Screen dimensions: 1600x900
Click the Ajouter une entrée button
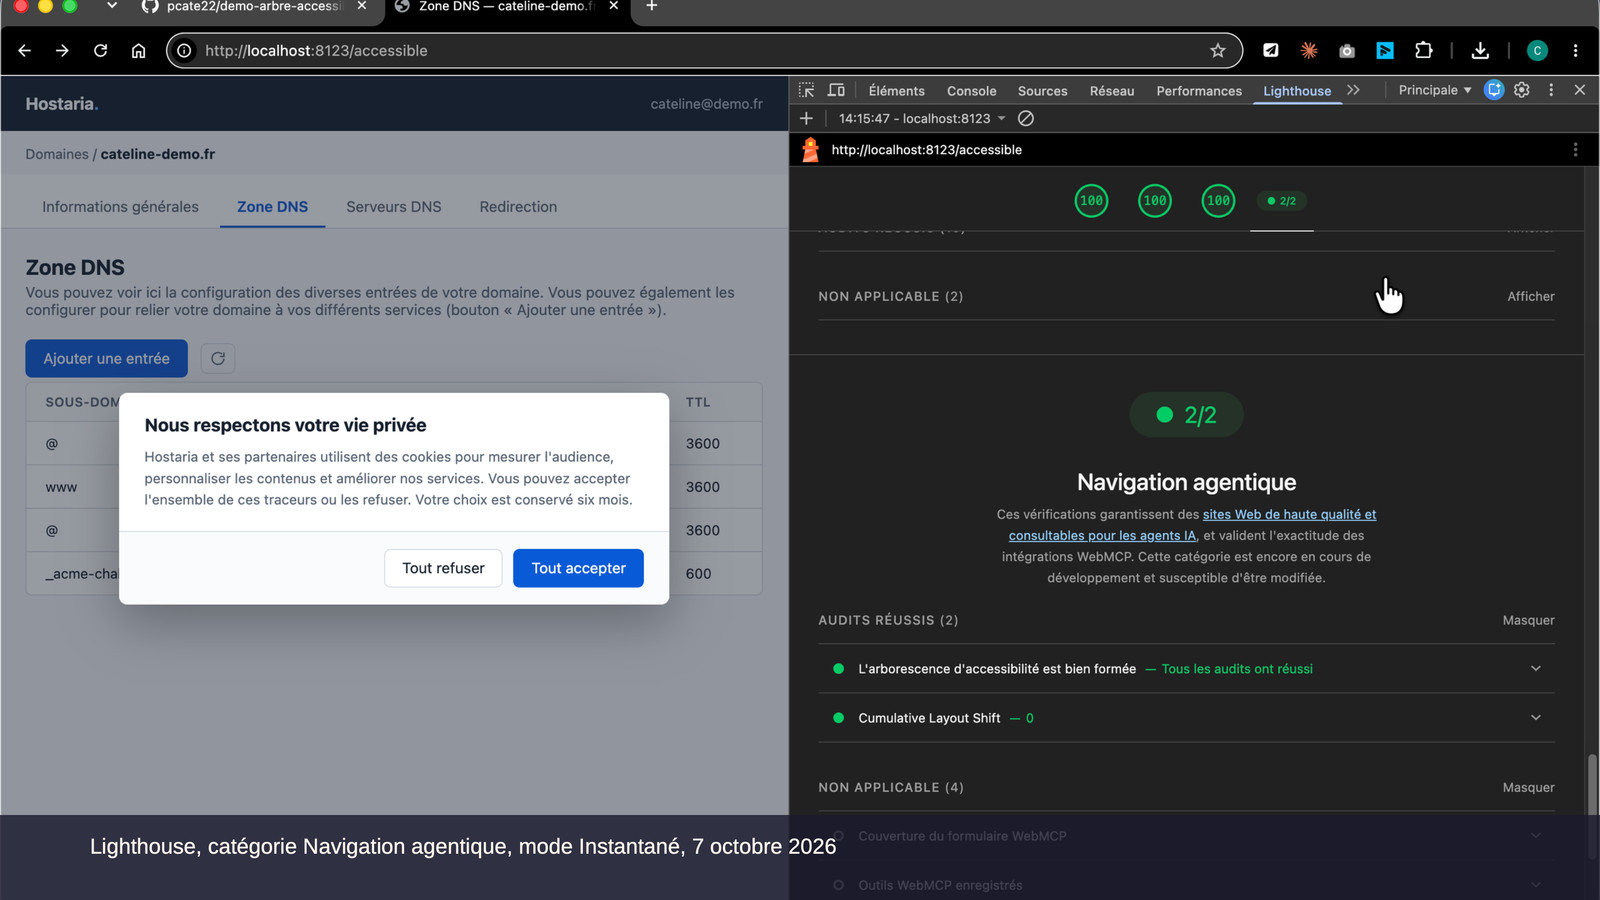[106, 358]
